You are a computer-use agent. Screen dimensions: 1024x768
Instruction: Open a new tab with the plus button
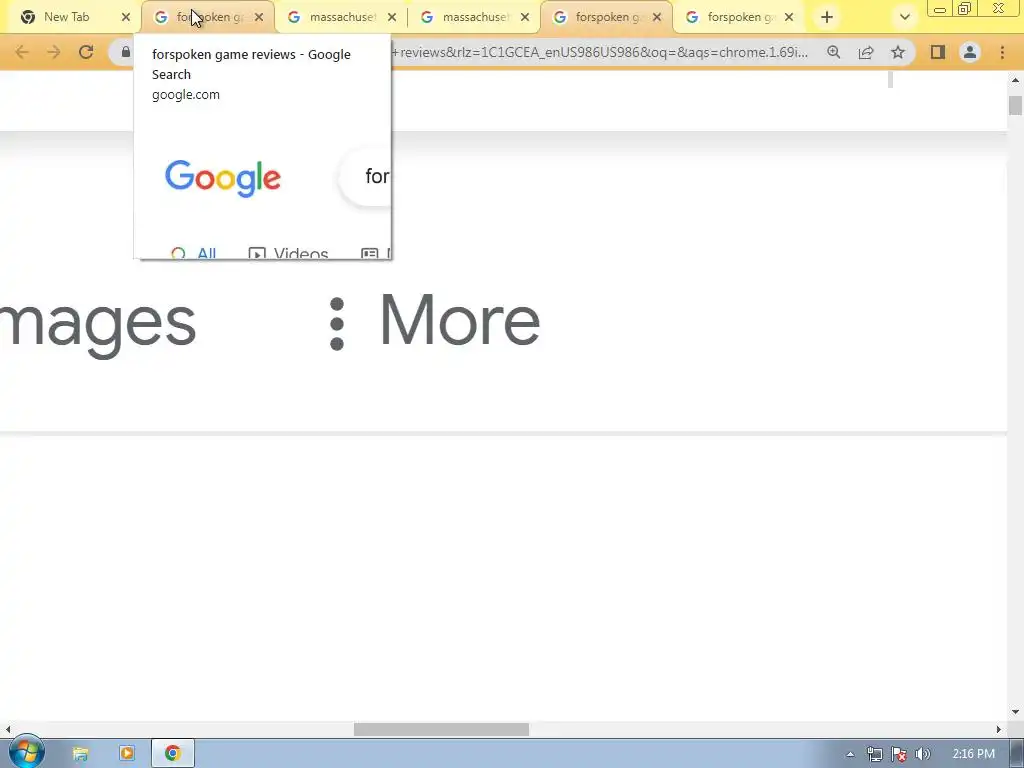point(827,18)
